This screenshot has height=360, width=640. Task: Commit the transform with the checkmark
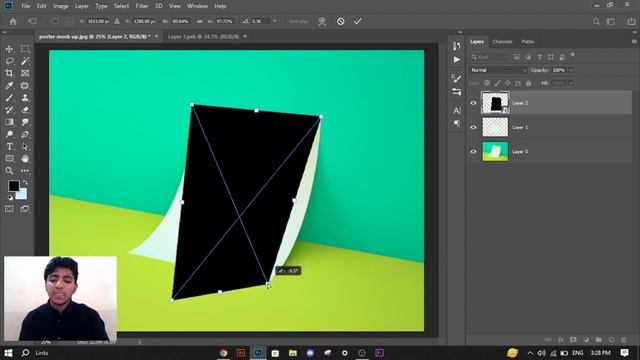358,21
